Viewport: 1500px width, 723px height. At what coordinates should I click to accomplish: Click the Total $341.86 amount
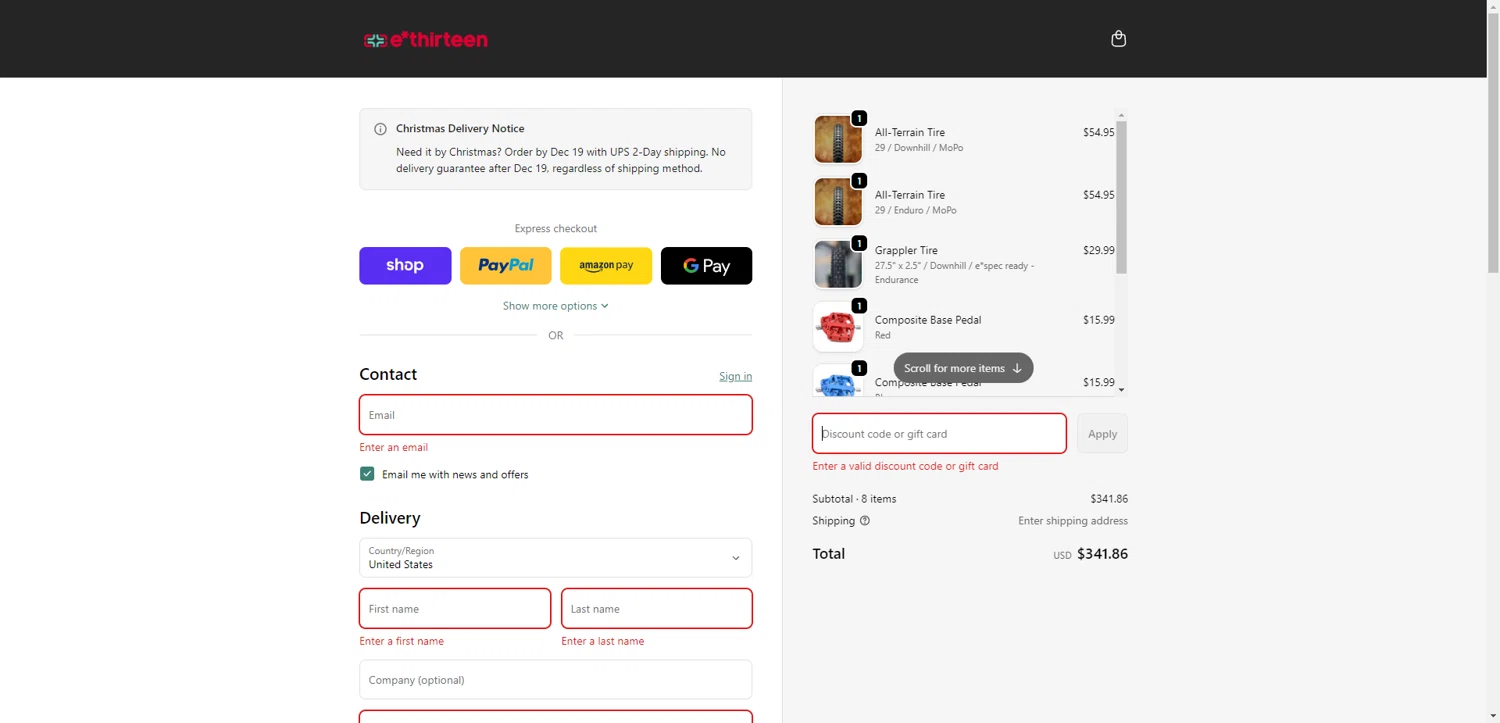1102,554
